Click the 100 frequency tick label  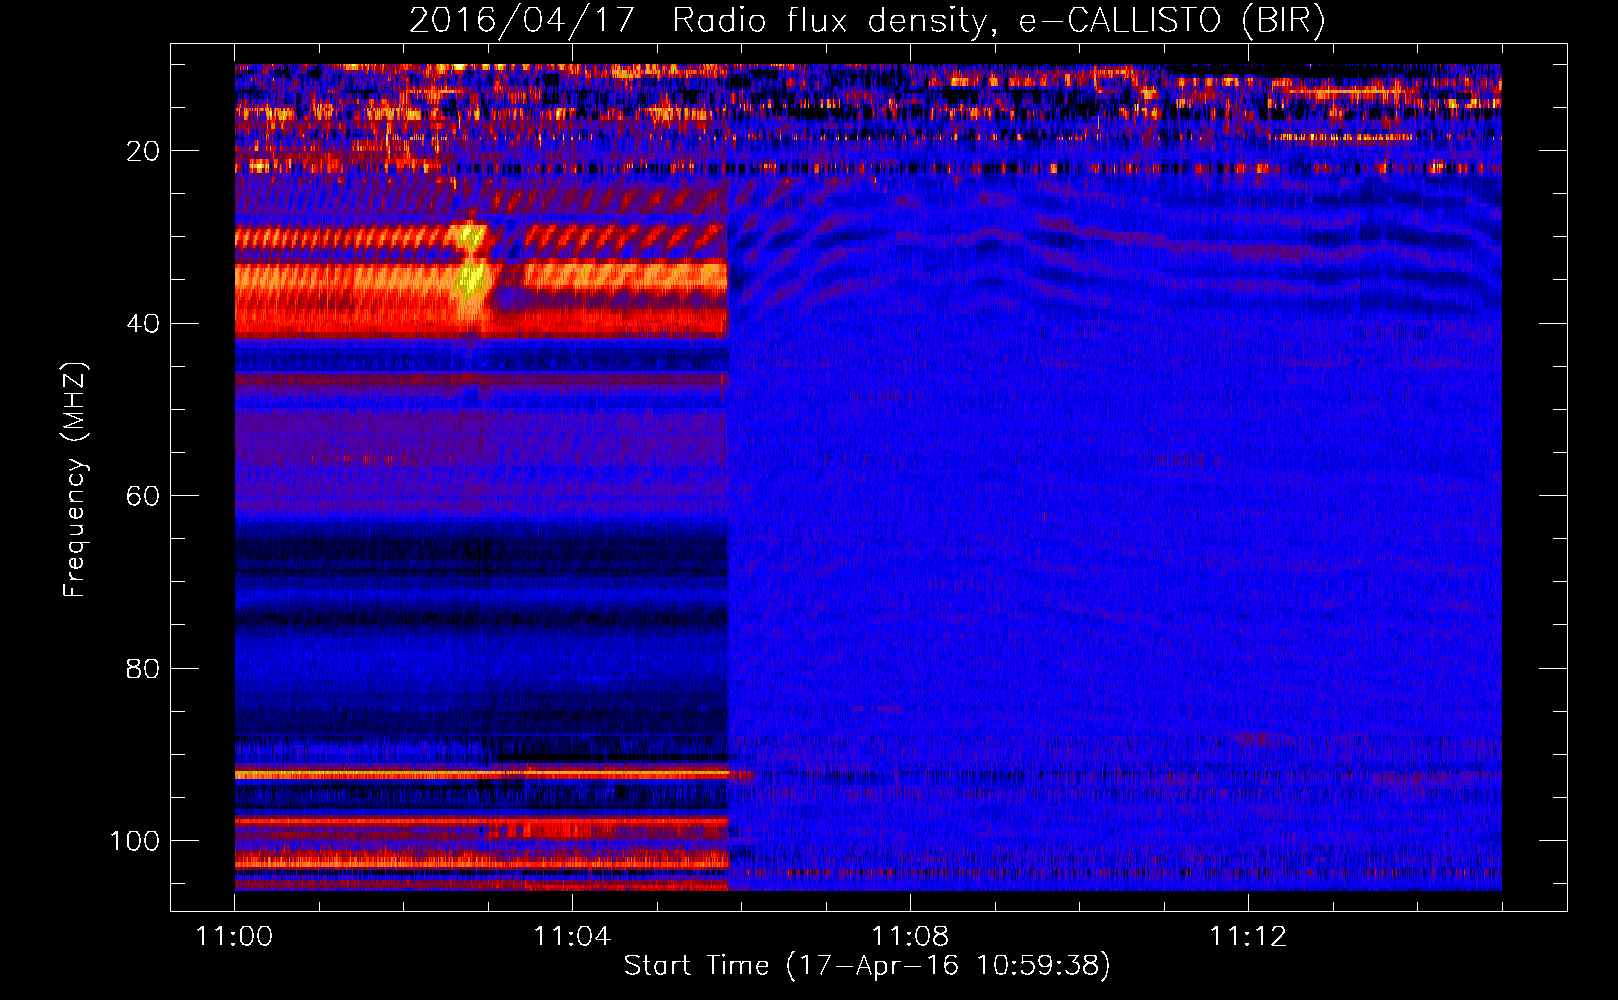135,841
